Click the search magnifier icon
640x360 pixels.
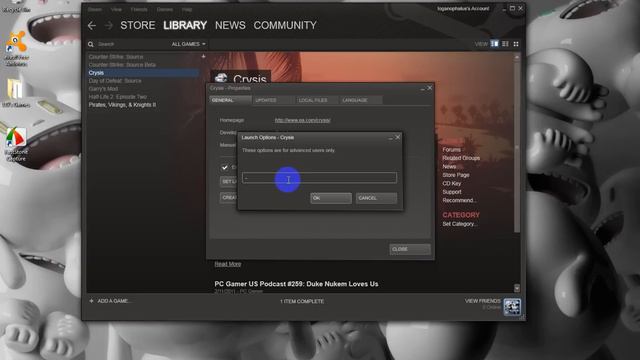91,44
